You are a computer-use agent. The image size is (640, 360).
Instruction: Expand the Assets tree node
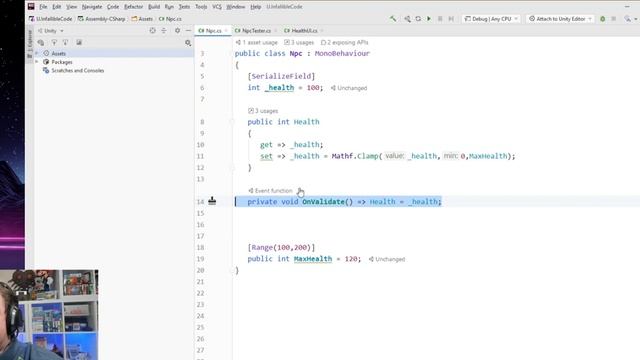pyautogui.click(x=37, y=53)
